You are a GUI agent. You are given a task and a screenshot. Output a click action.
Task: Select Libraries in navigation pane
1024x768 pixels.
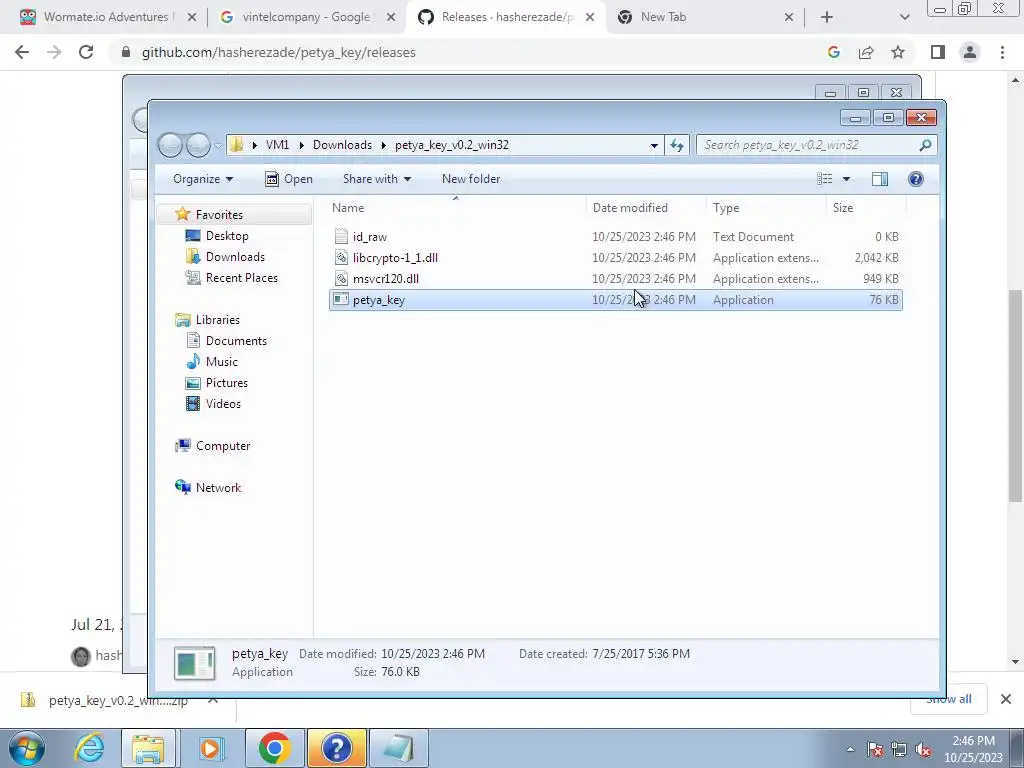click(x=217, y=319)
